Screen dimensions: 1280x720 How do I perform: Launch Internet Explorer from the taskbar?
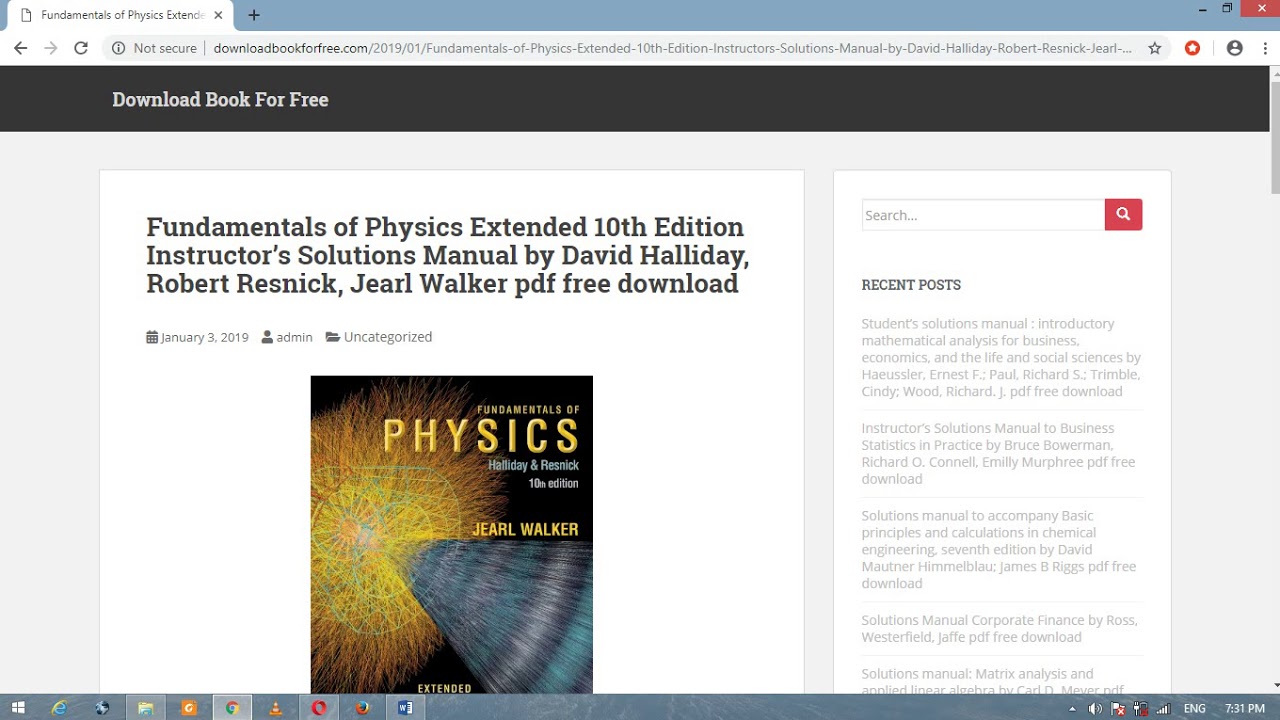click(x=59, y=708)
